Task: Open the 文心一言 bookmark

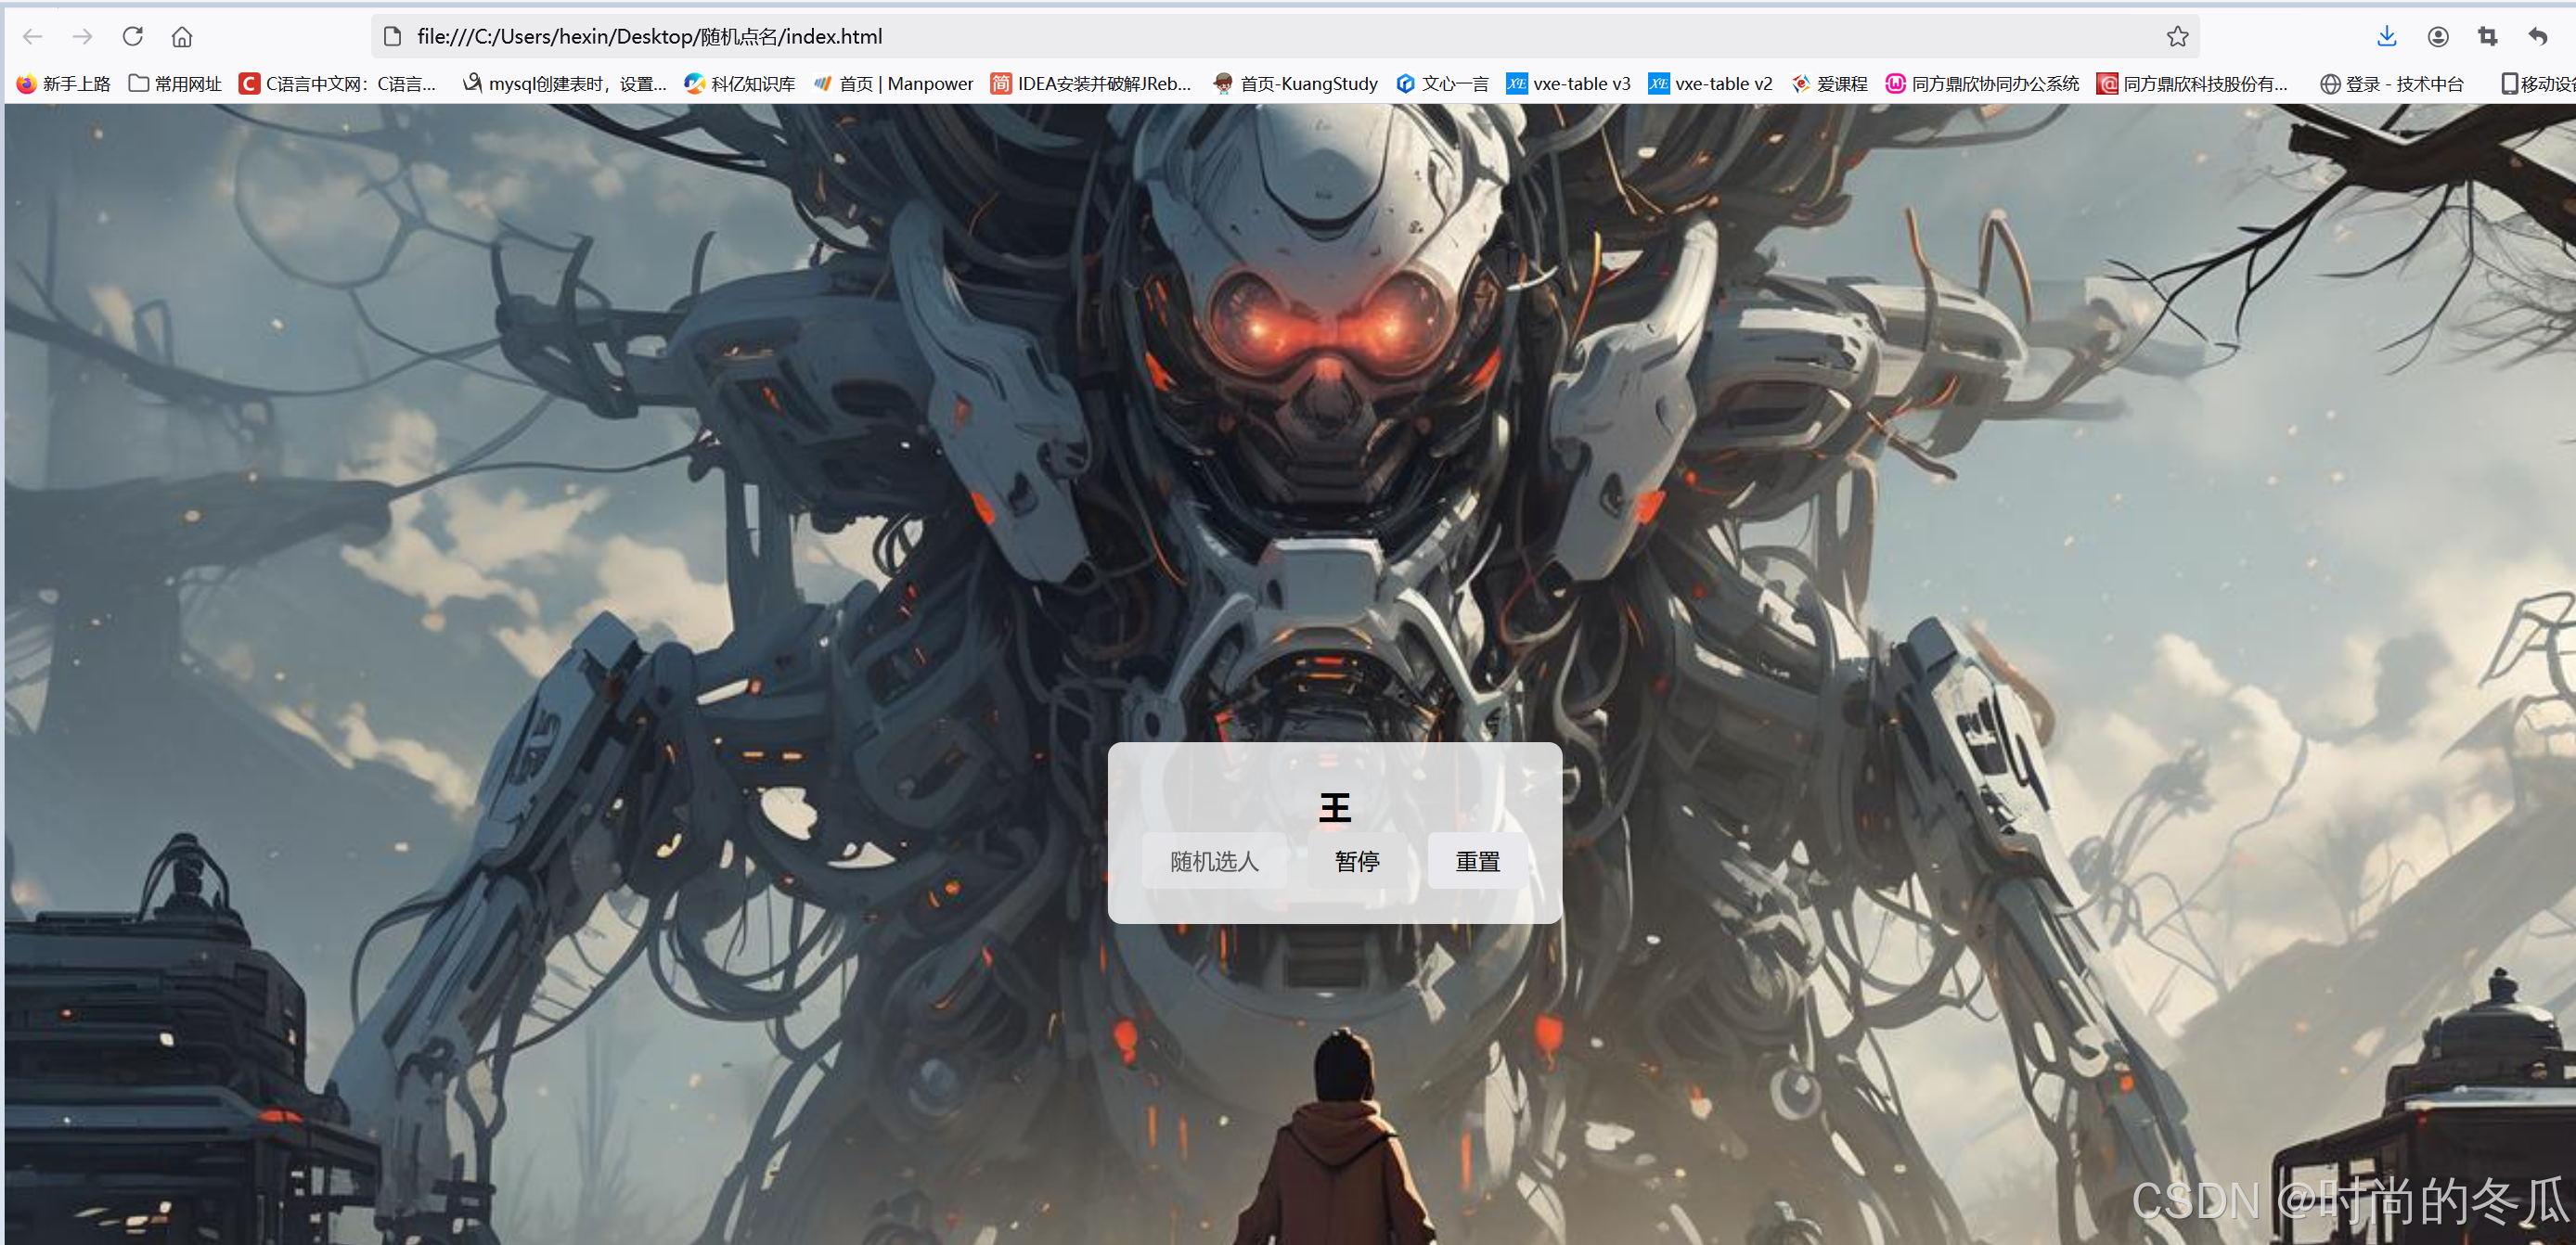Action: pyautogui.click(x=1443, y=84)
